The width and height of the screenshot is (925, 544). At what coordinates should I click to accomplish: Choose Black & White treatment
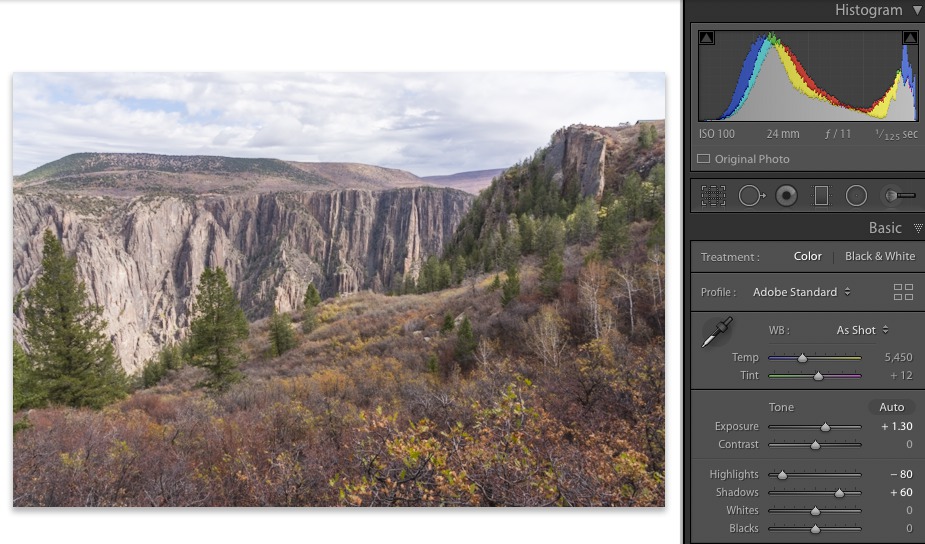880,256
